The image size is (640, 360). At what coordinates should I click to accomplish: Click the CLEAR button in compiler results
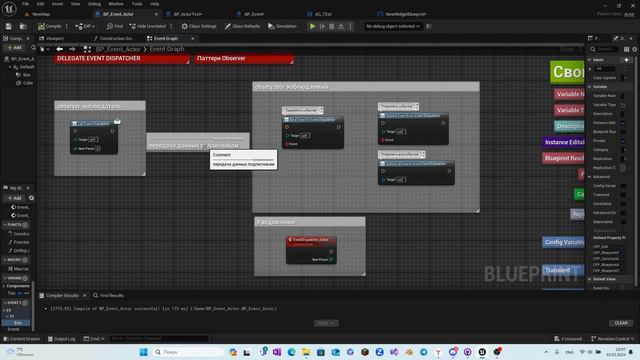(x=621, y=323)
